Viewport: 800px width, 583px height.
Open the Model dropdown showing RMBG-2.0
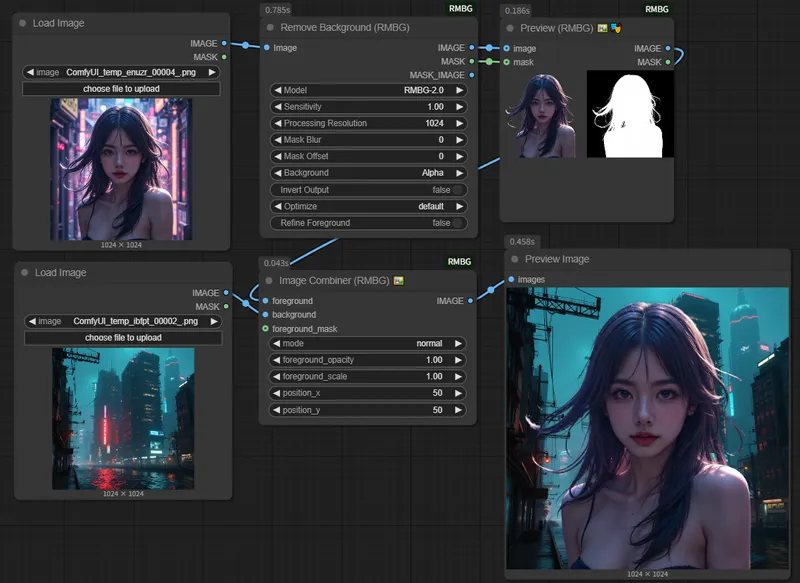tap(367, 90)
